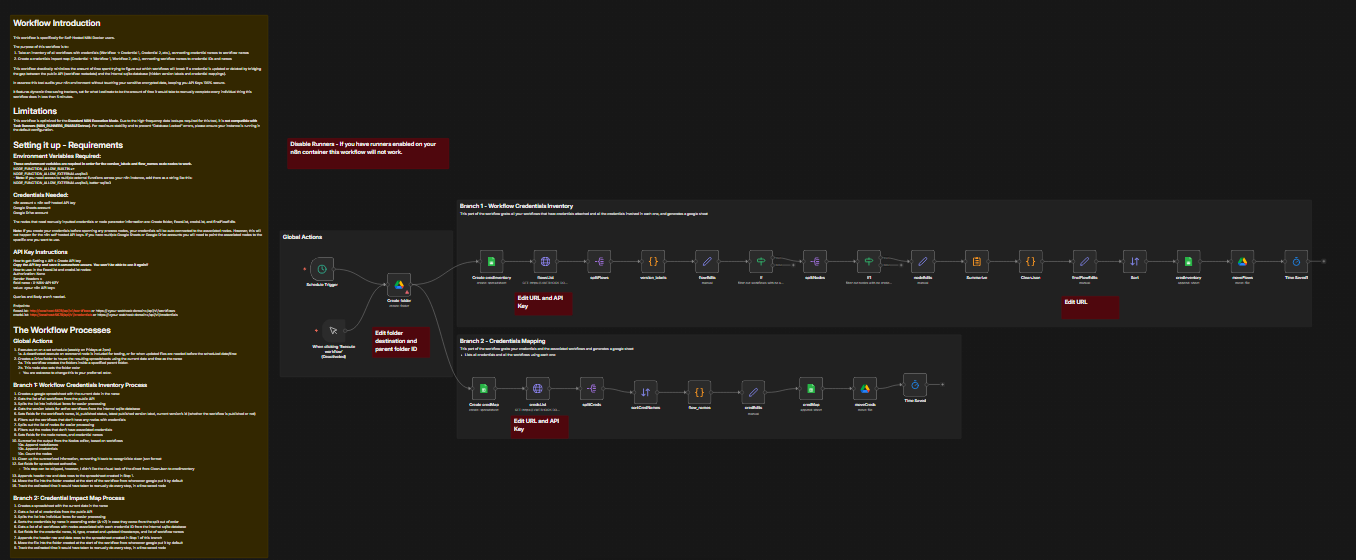Select the Schedule Trigger node
This screenshot has height=560, width=1356.
pyautogui.click(x=322, y=269)
